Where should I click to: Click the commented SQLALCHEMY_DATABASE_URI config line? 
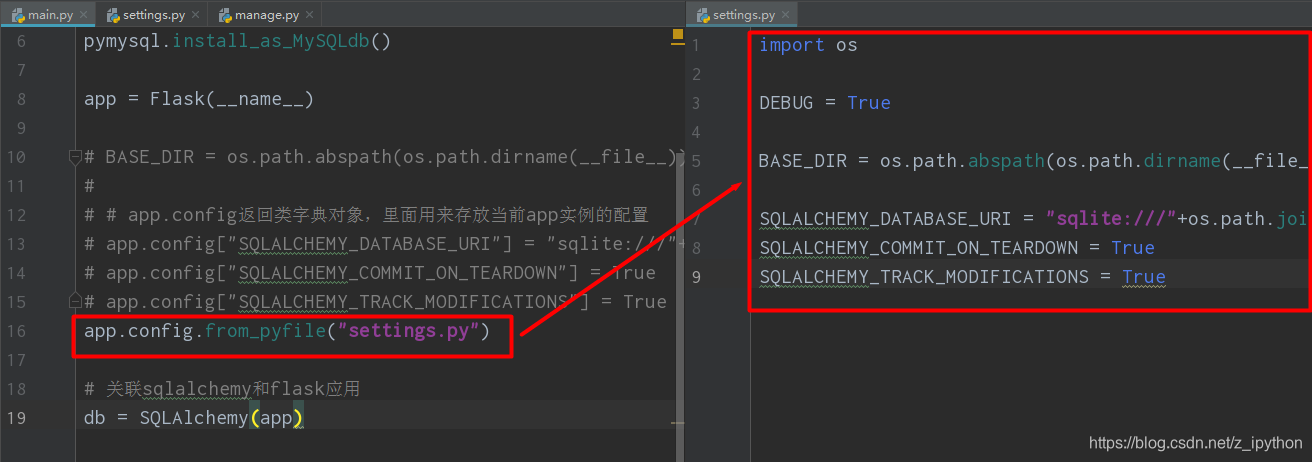[385, 244]
